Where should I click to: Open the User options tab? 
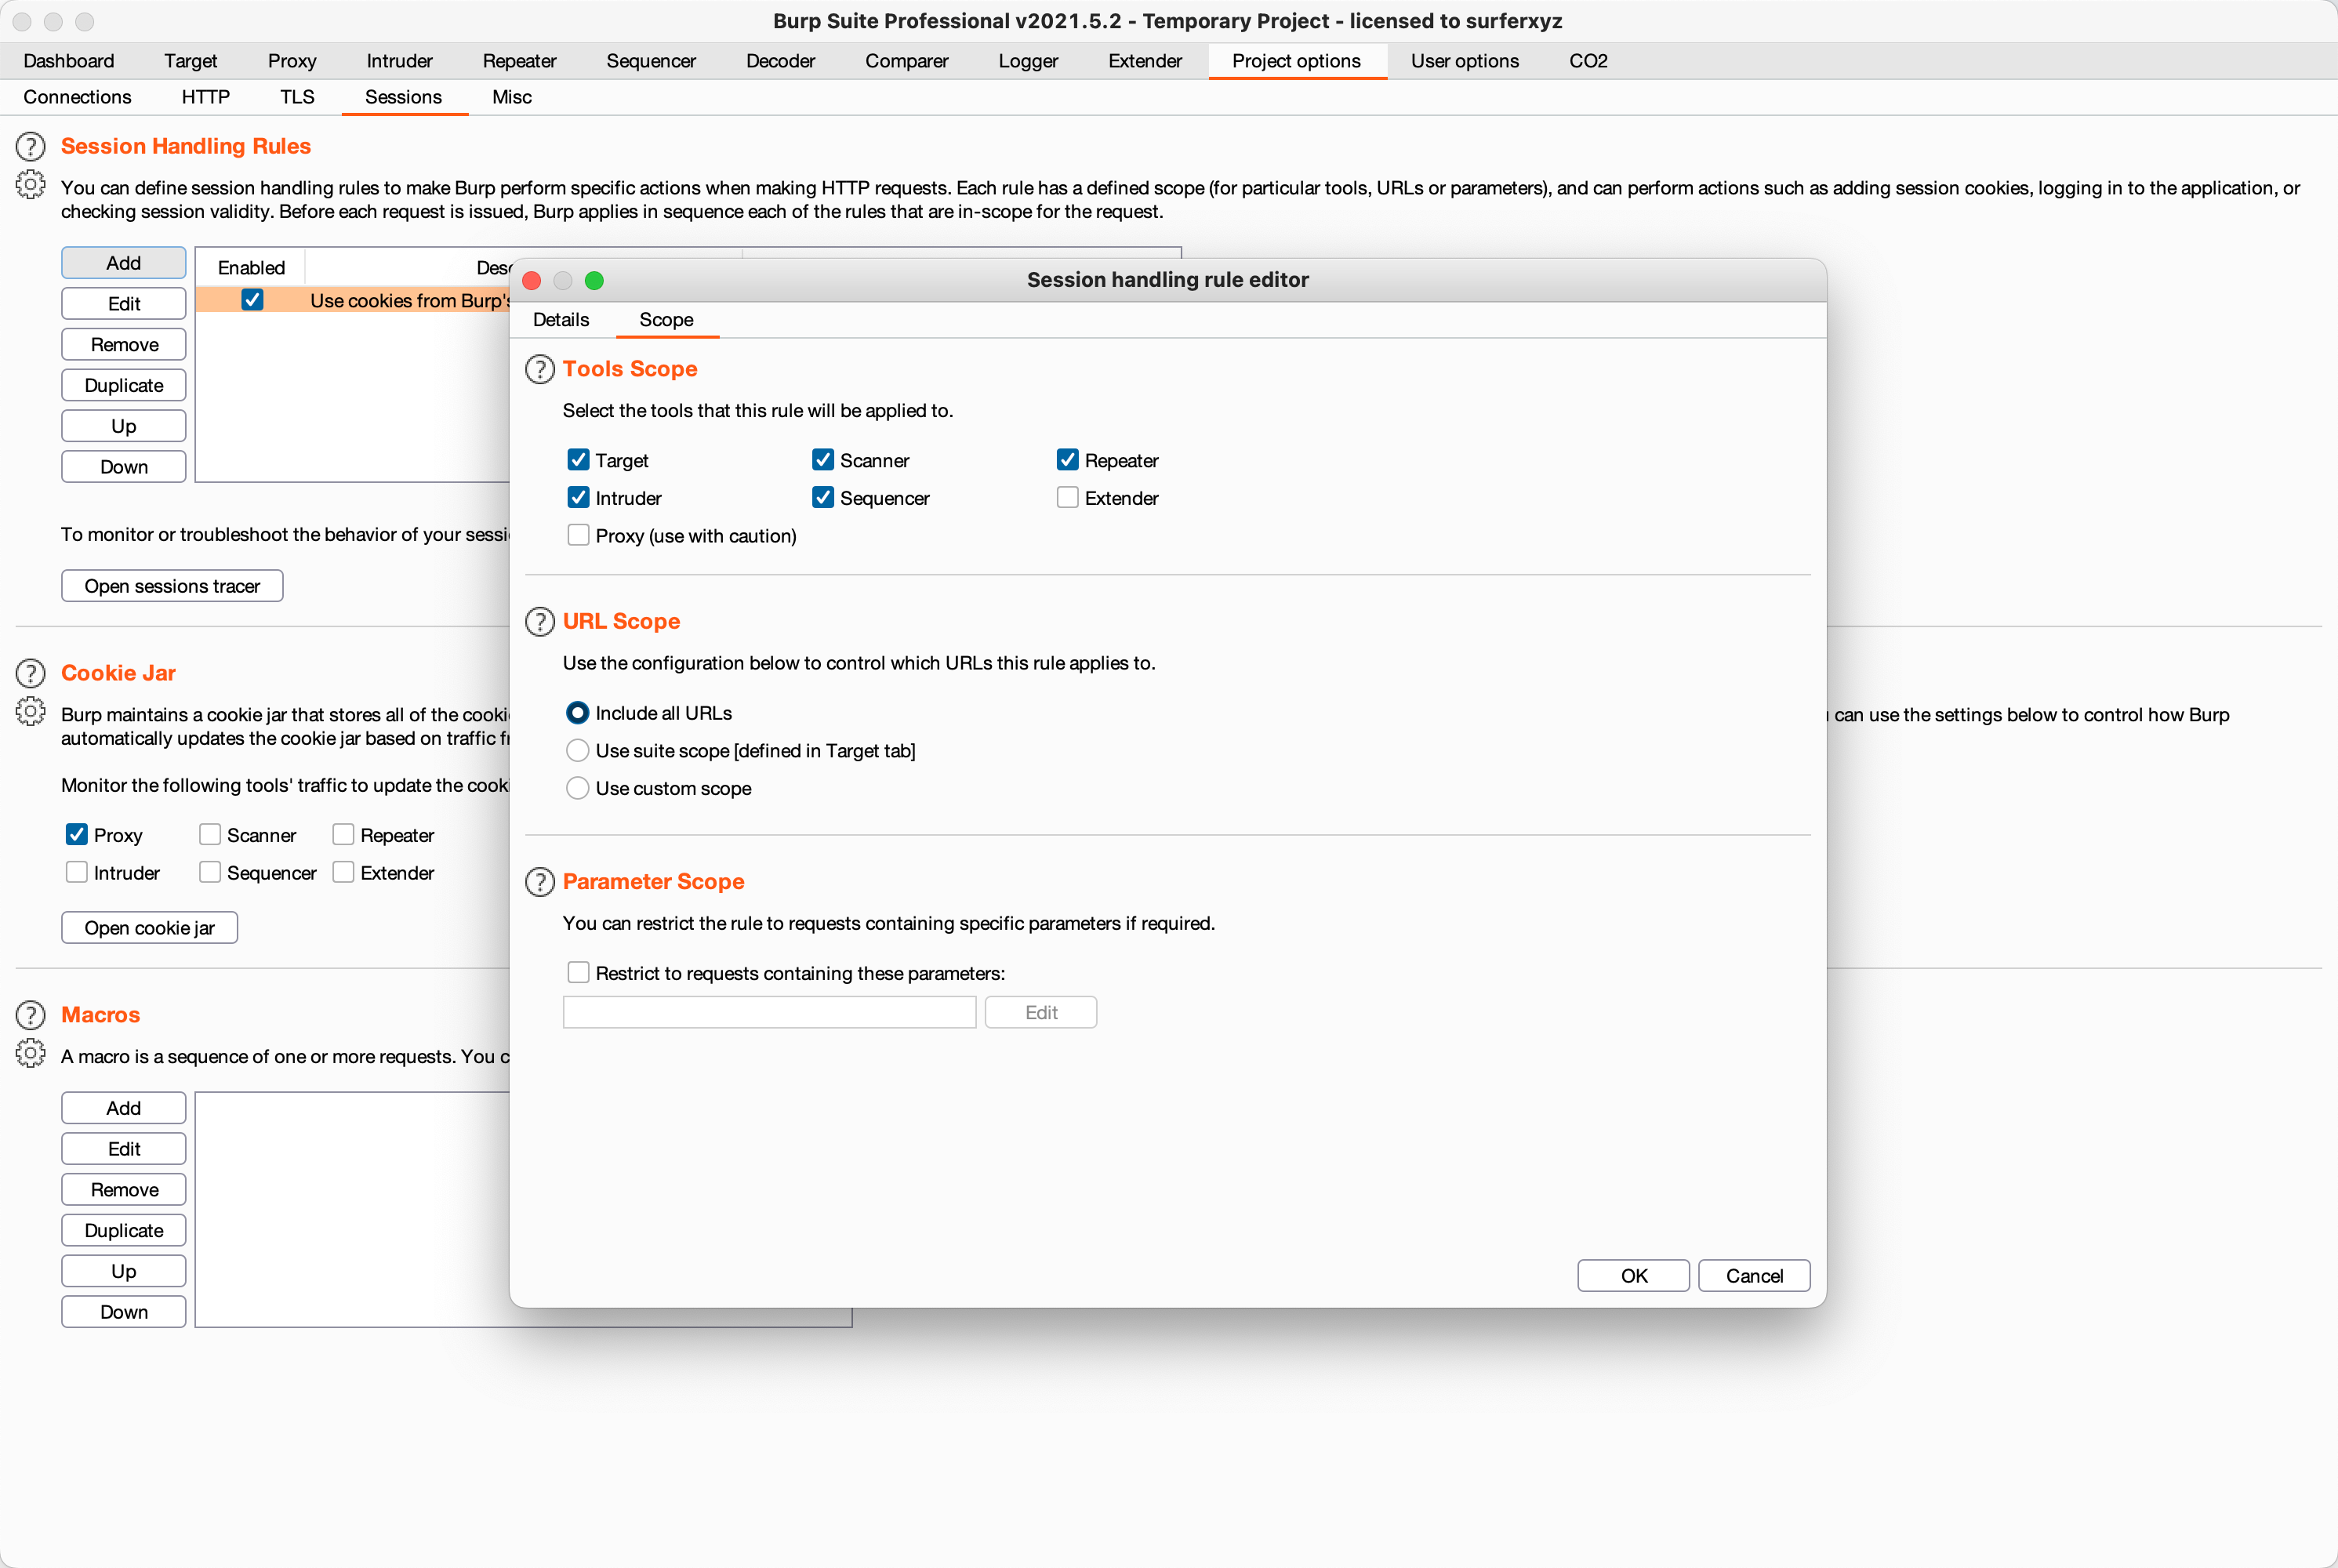[1464, 61]
